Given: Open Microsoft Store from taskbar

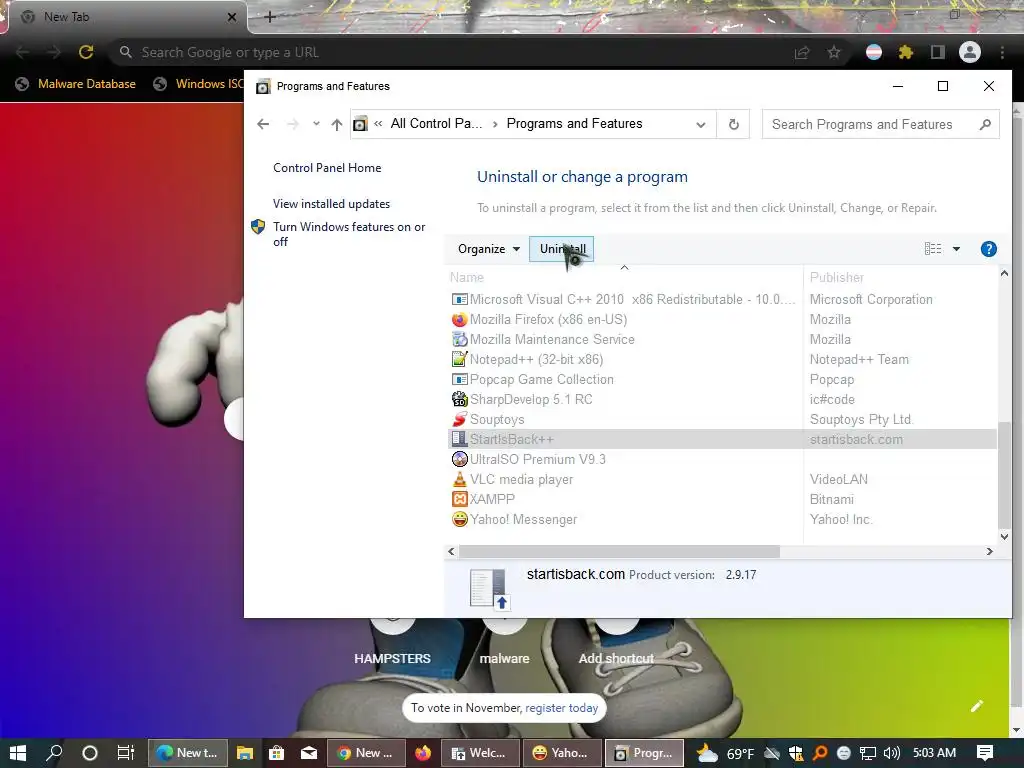Looking at the screenshot, I should (276, 753).
